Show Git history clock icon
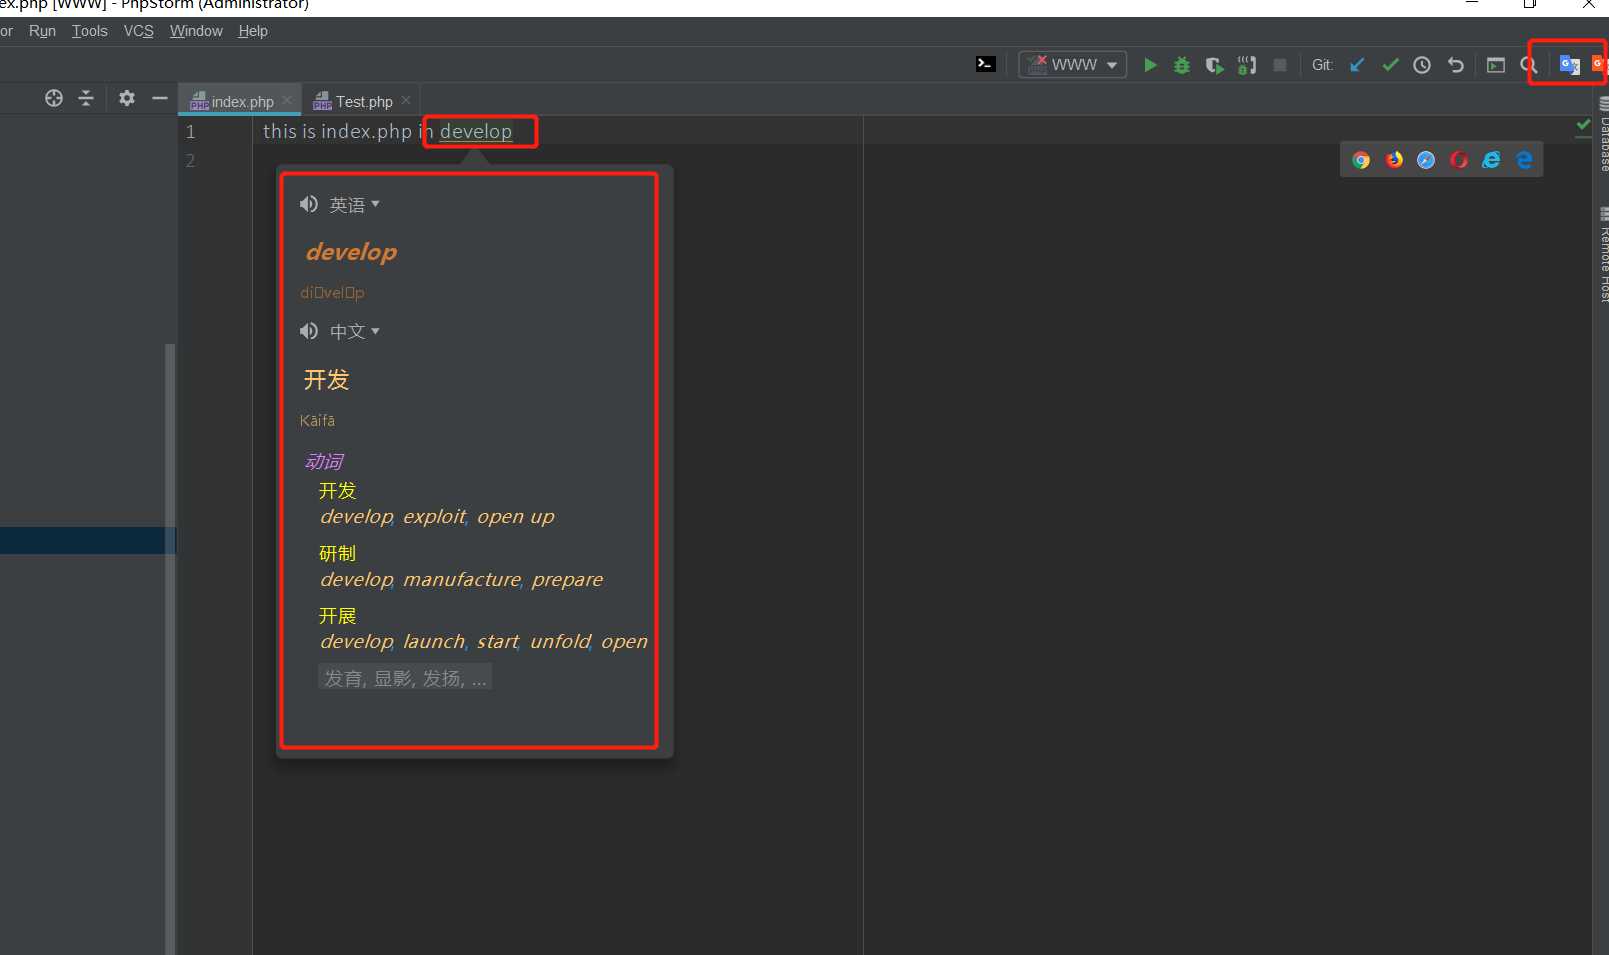1609x955 pixels. click(x=1422, y=65)
